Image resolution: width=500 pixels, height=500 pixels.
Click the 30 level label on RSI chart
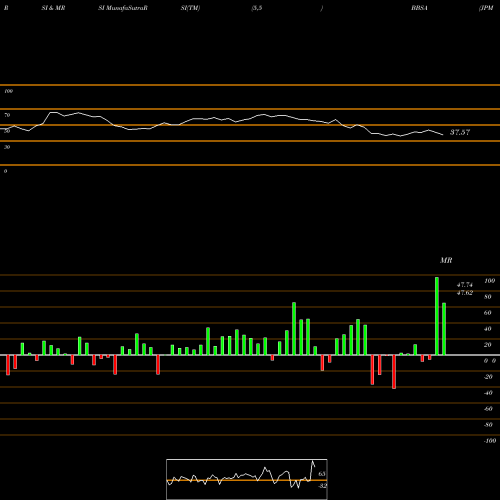click(x=7, y=147)
